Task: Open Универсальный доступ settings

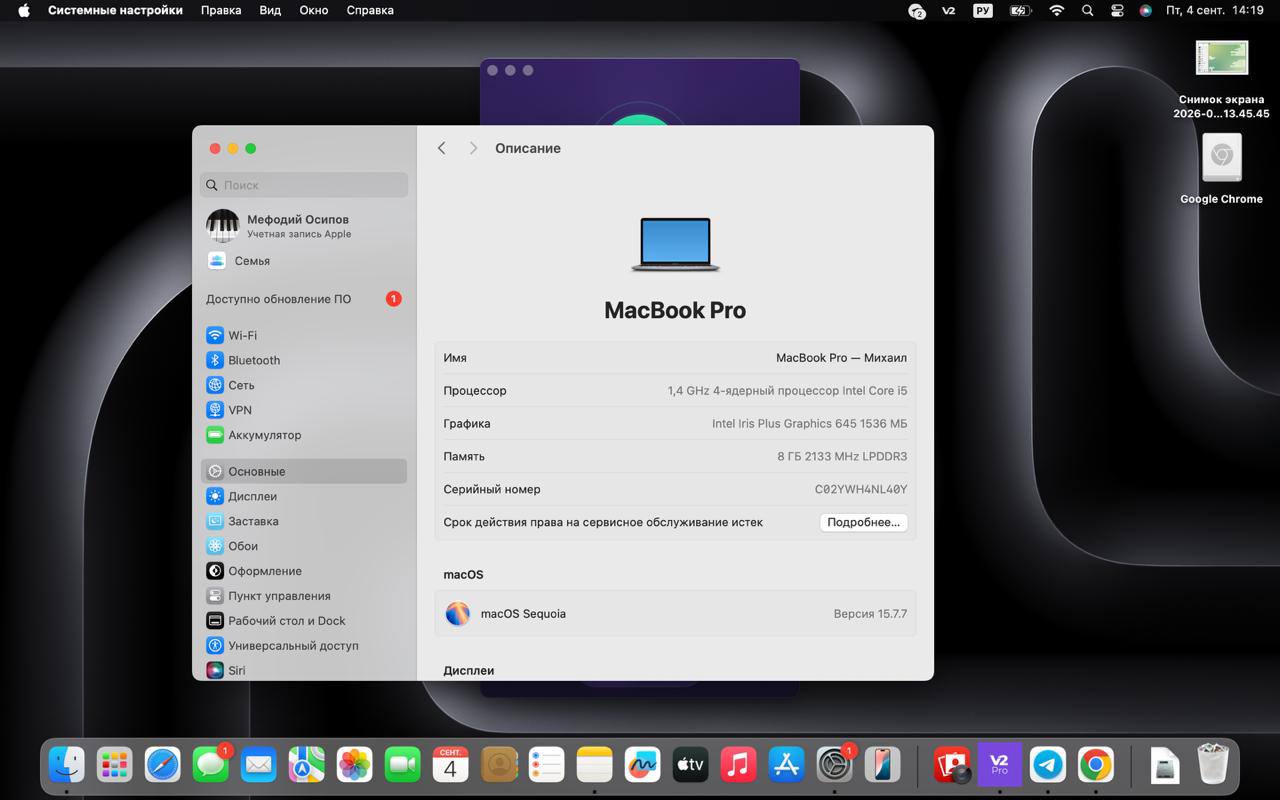Action: [x=304, y=646]
